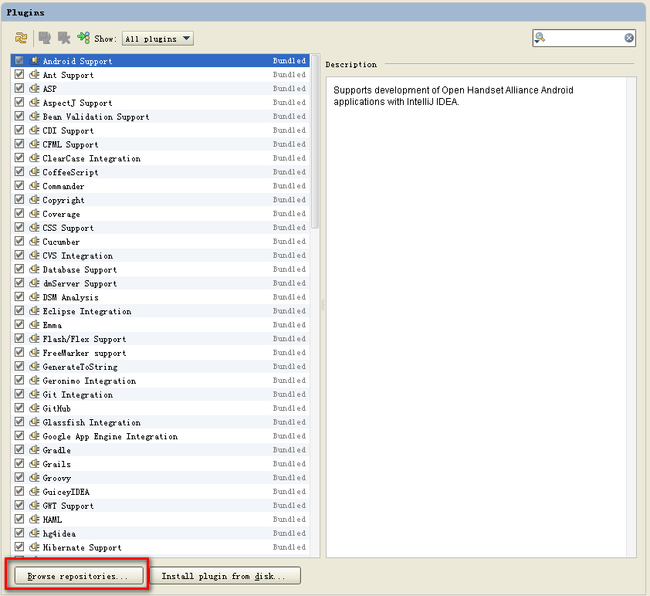Click the Coverage plugin icon
Screen dimensions: 650x596
click(34, 213)
